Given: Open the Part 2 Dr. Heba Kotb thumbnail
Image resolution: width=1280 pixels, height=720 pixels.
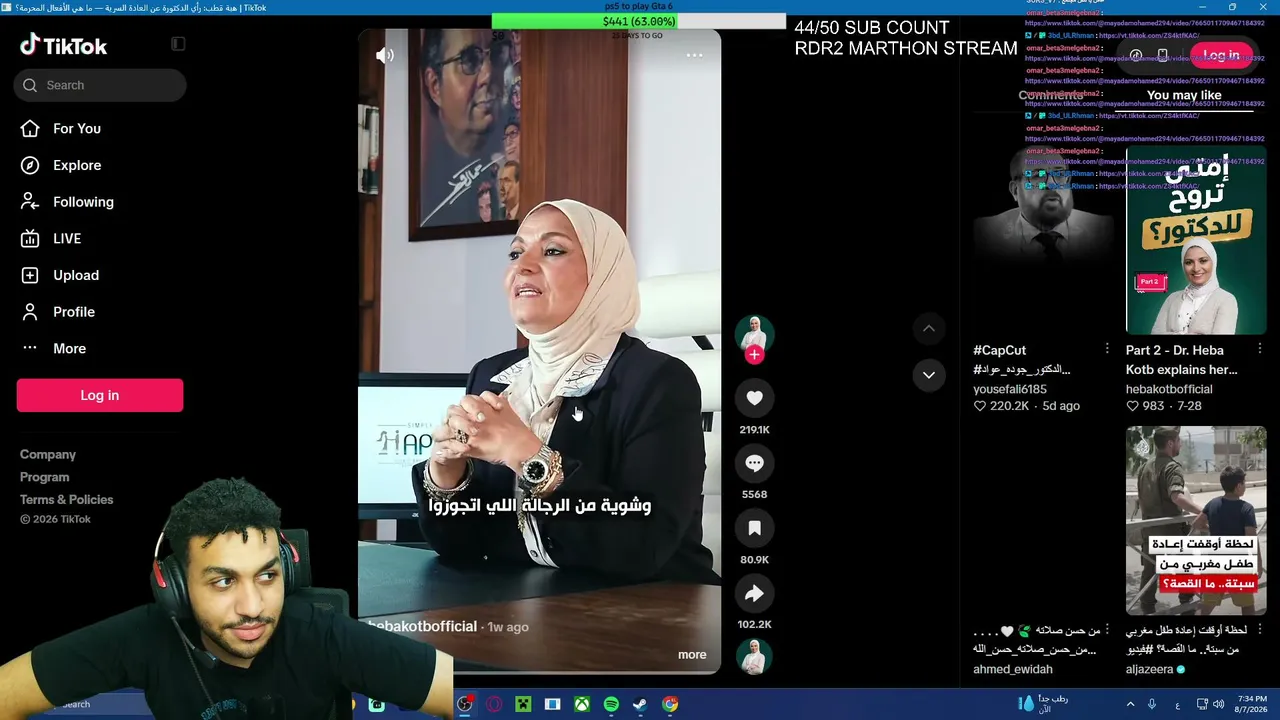Looking at the screenshot, I should [x=1196, y=240].
